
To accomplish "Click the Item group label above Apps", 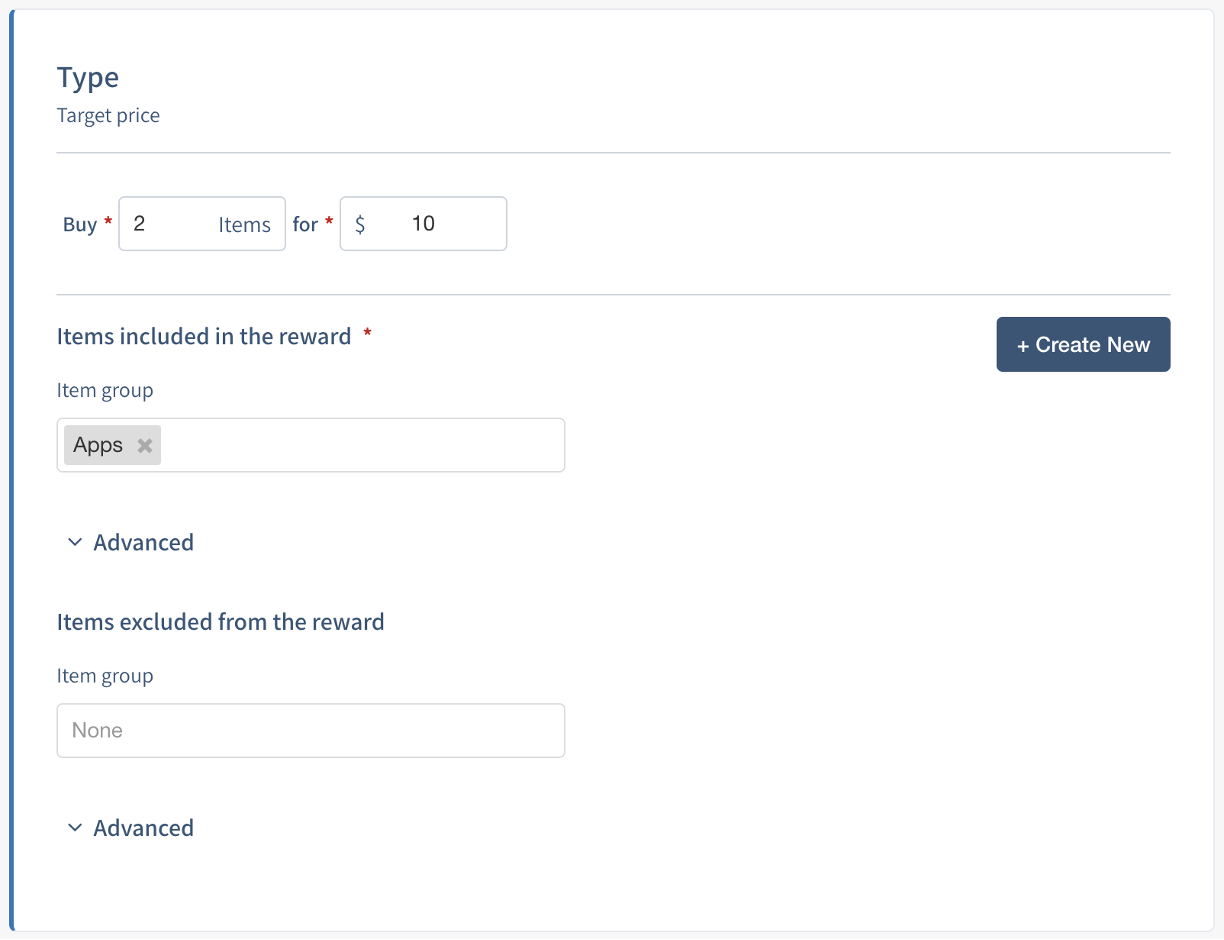I will click(x=105, y=390).
